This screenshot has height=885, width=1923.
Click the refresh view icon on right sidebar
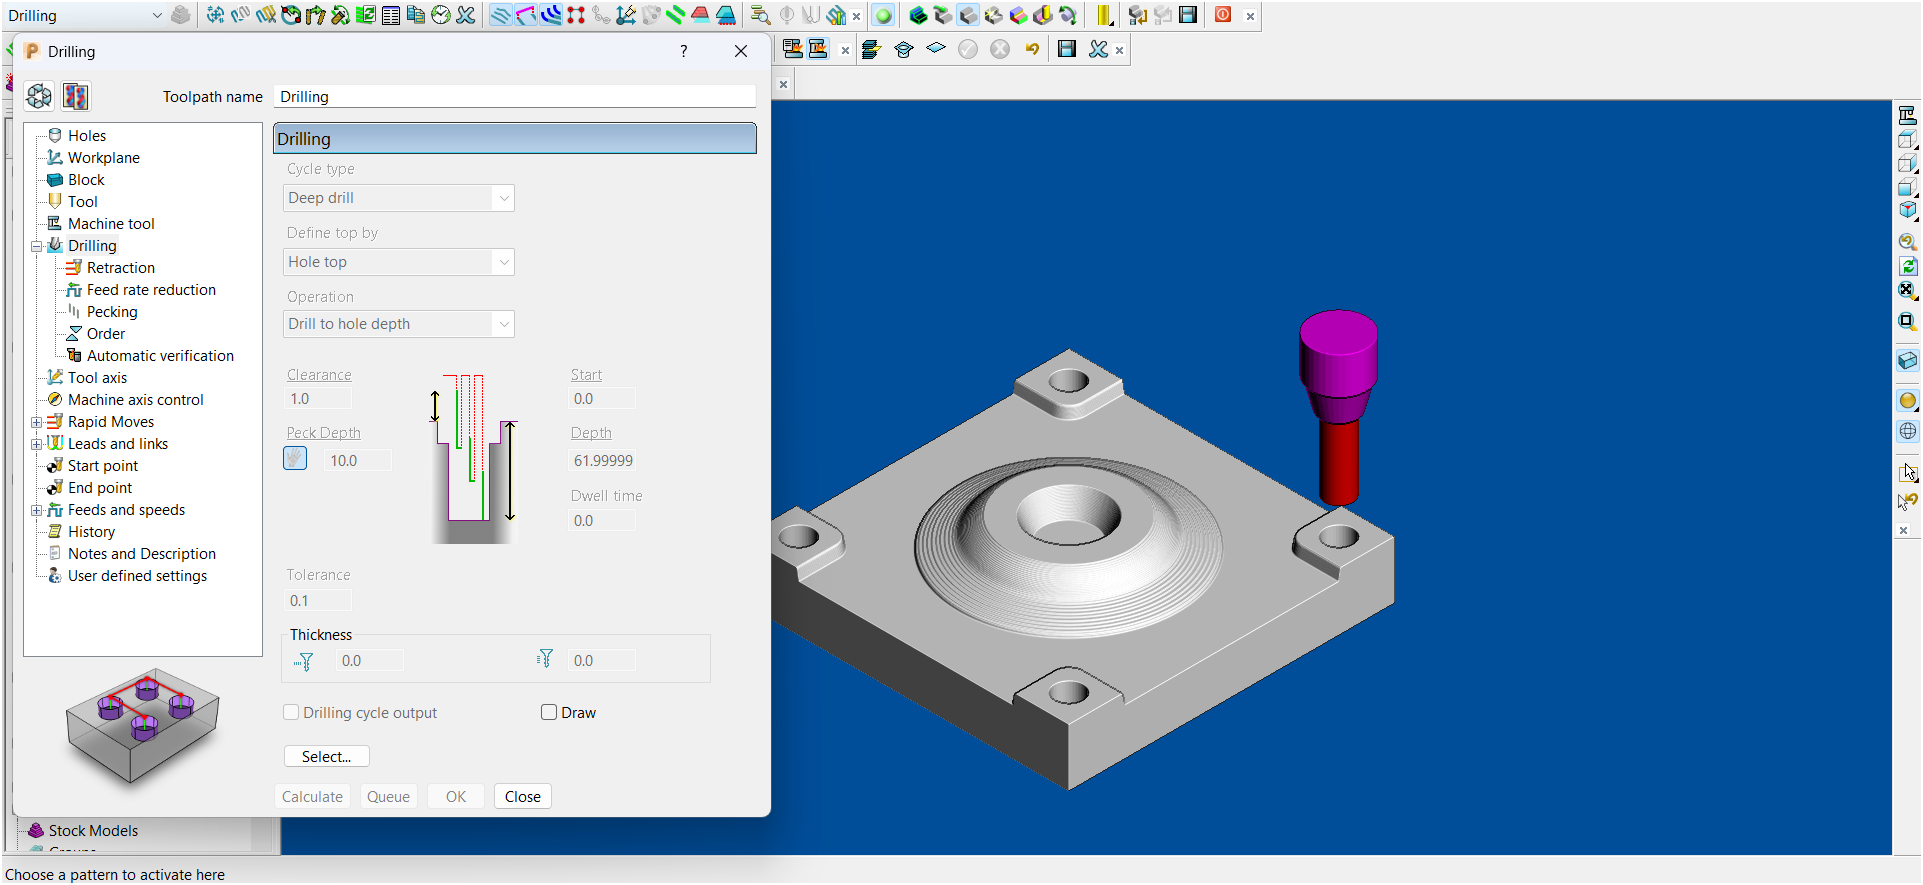click(1907, 266)
